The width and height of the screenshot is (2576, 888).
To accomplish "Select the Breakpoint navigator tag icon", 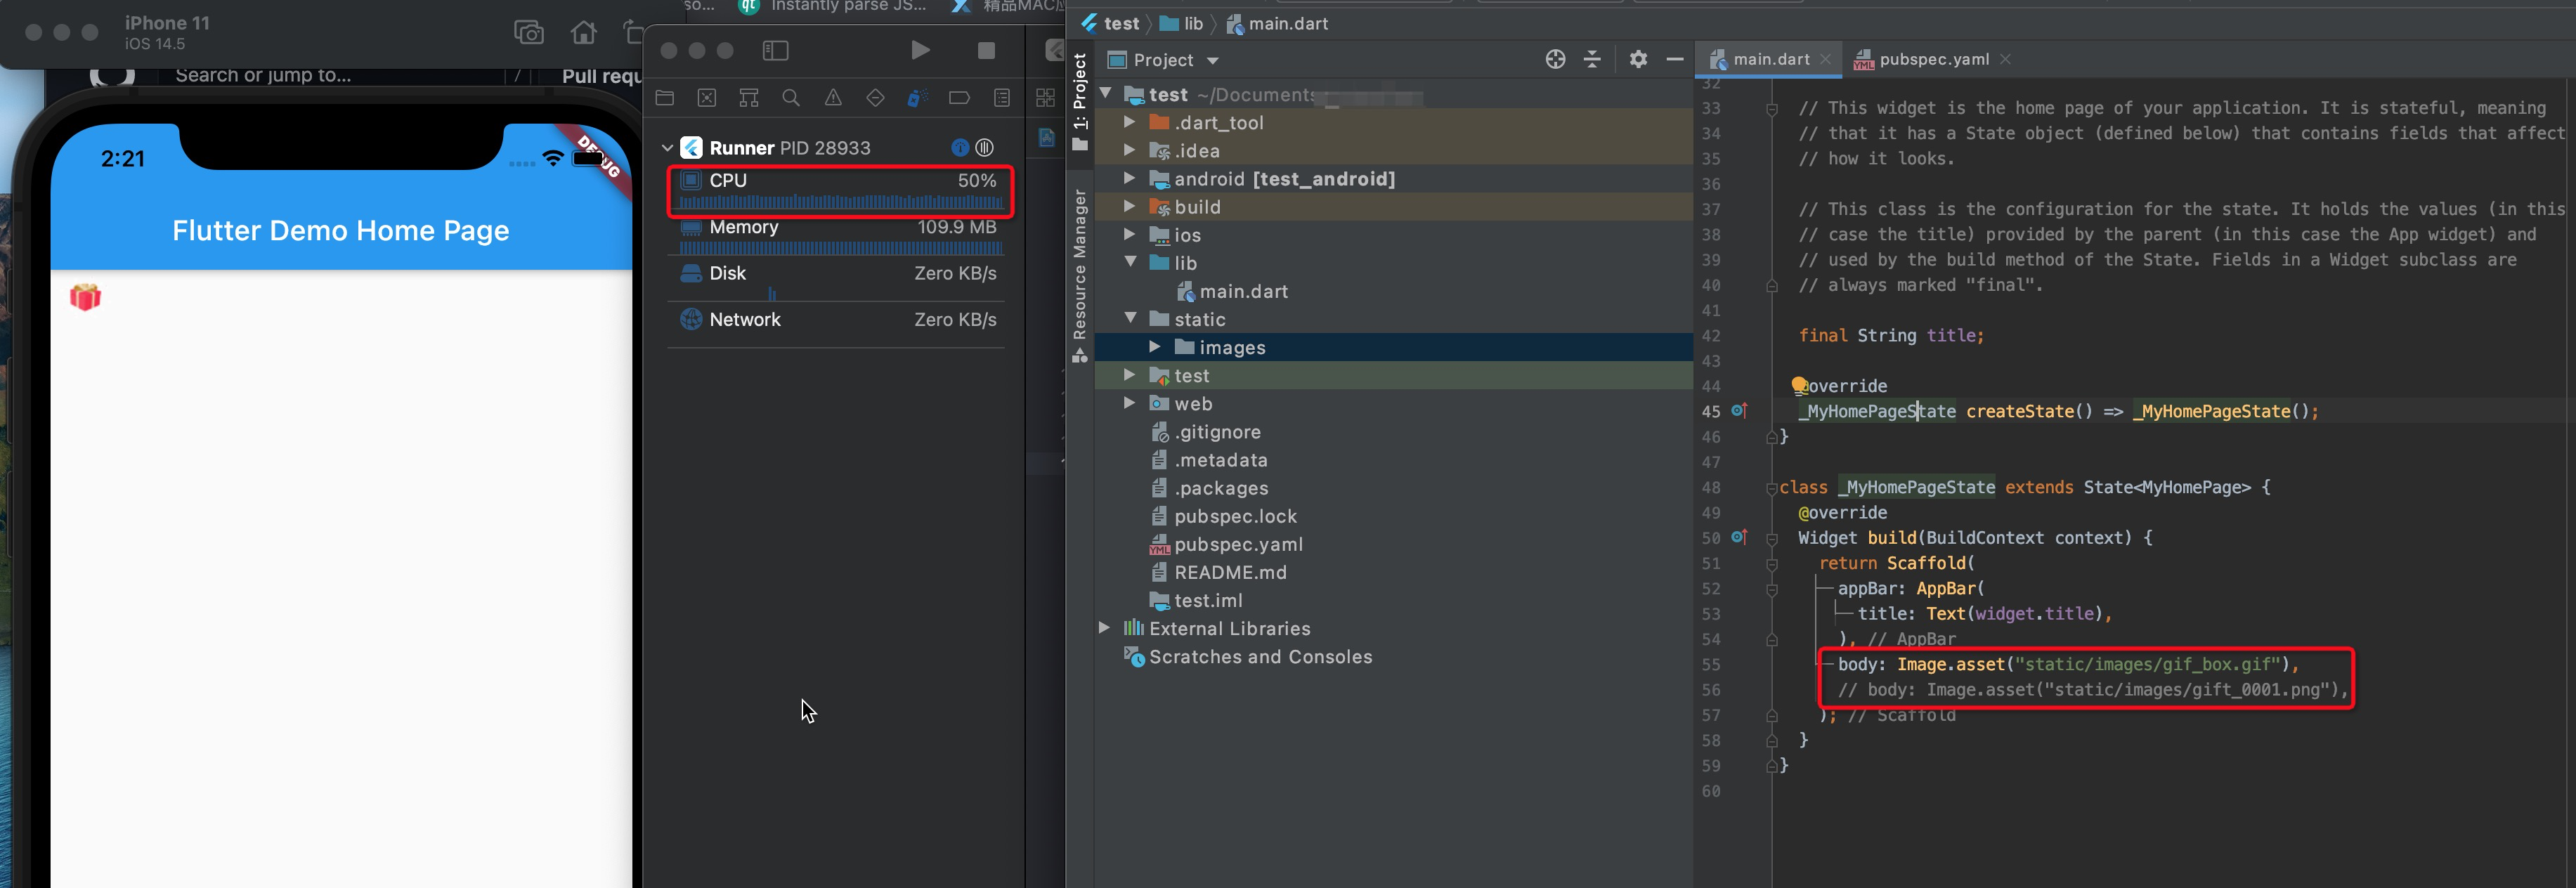I will 959,97.
